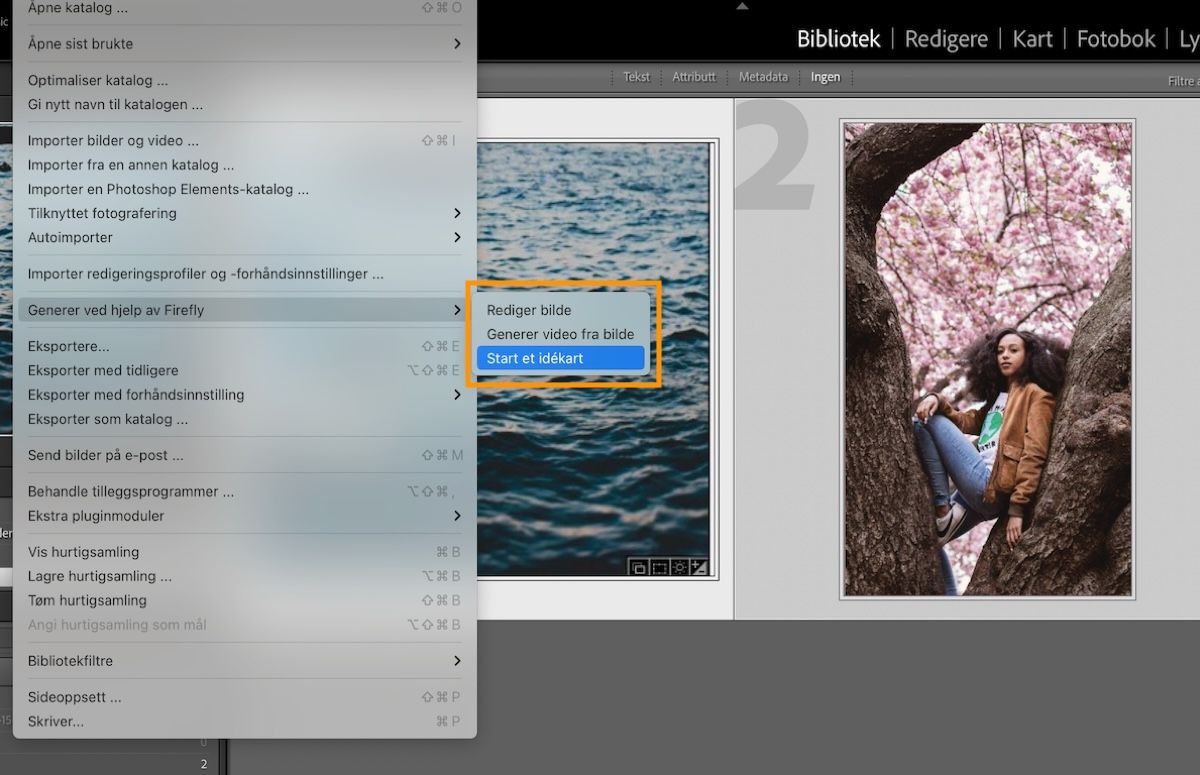
Task: Select Rediger bilde in the Firefly submenu
Action: coord(560,310)
